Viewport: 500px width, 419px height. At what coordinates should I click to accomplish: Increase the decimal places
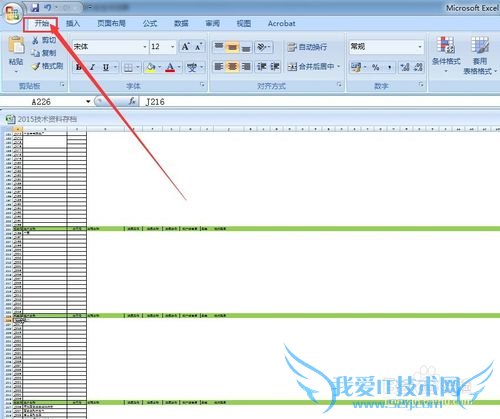pyautogui.click(x=405, y=67)
